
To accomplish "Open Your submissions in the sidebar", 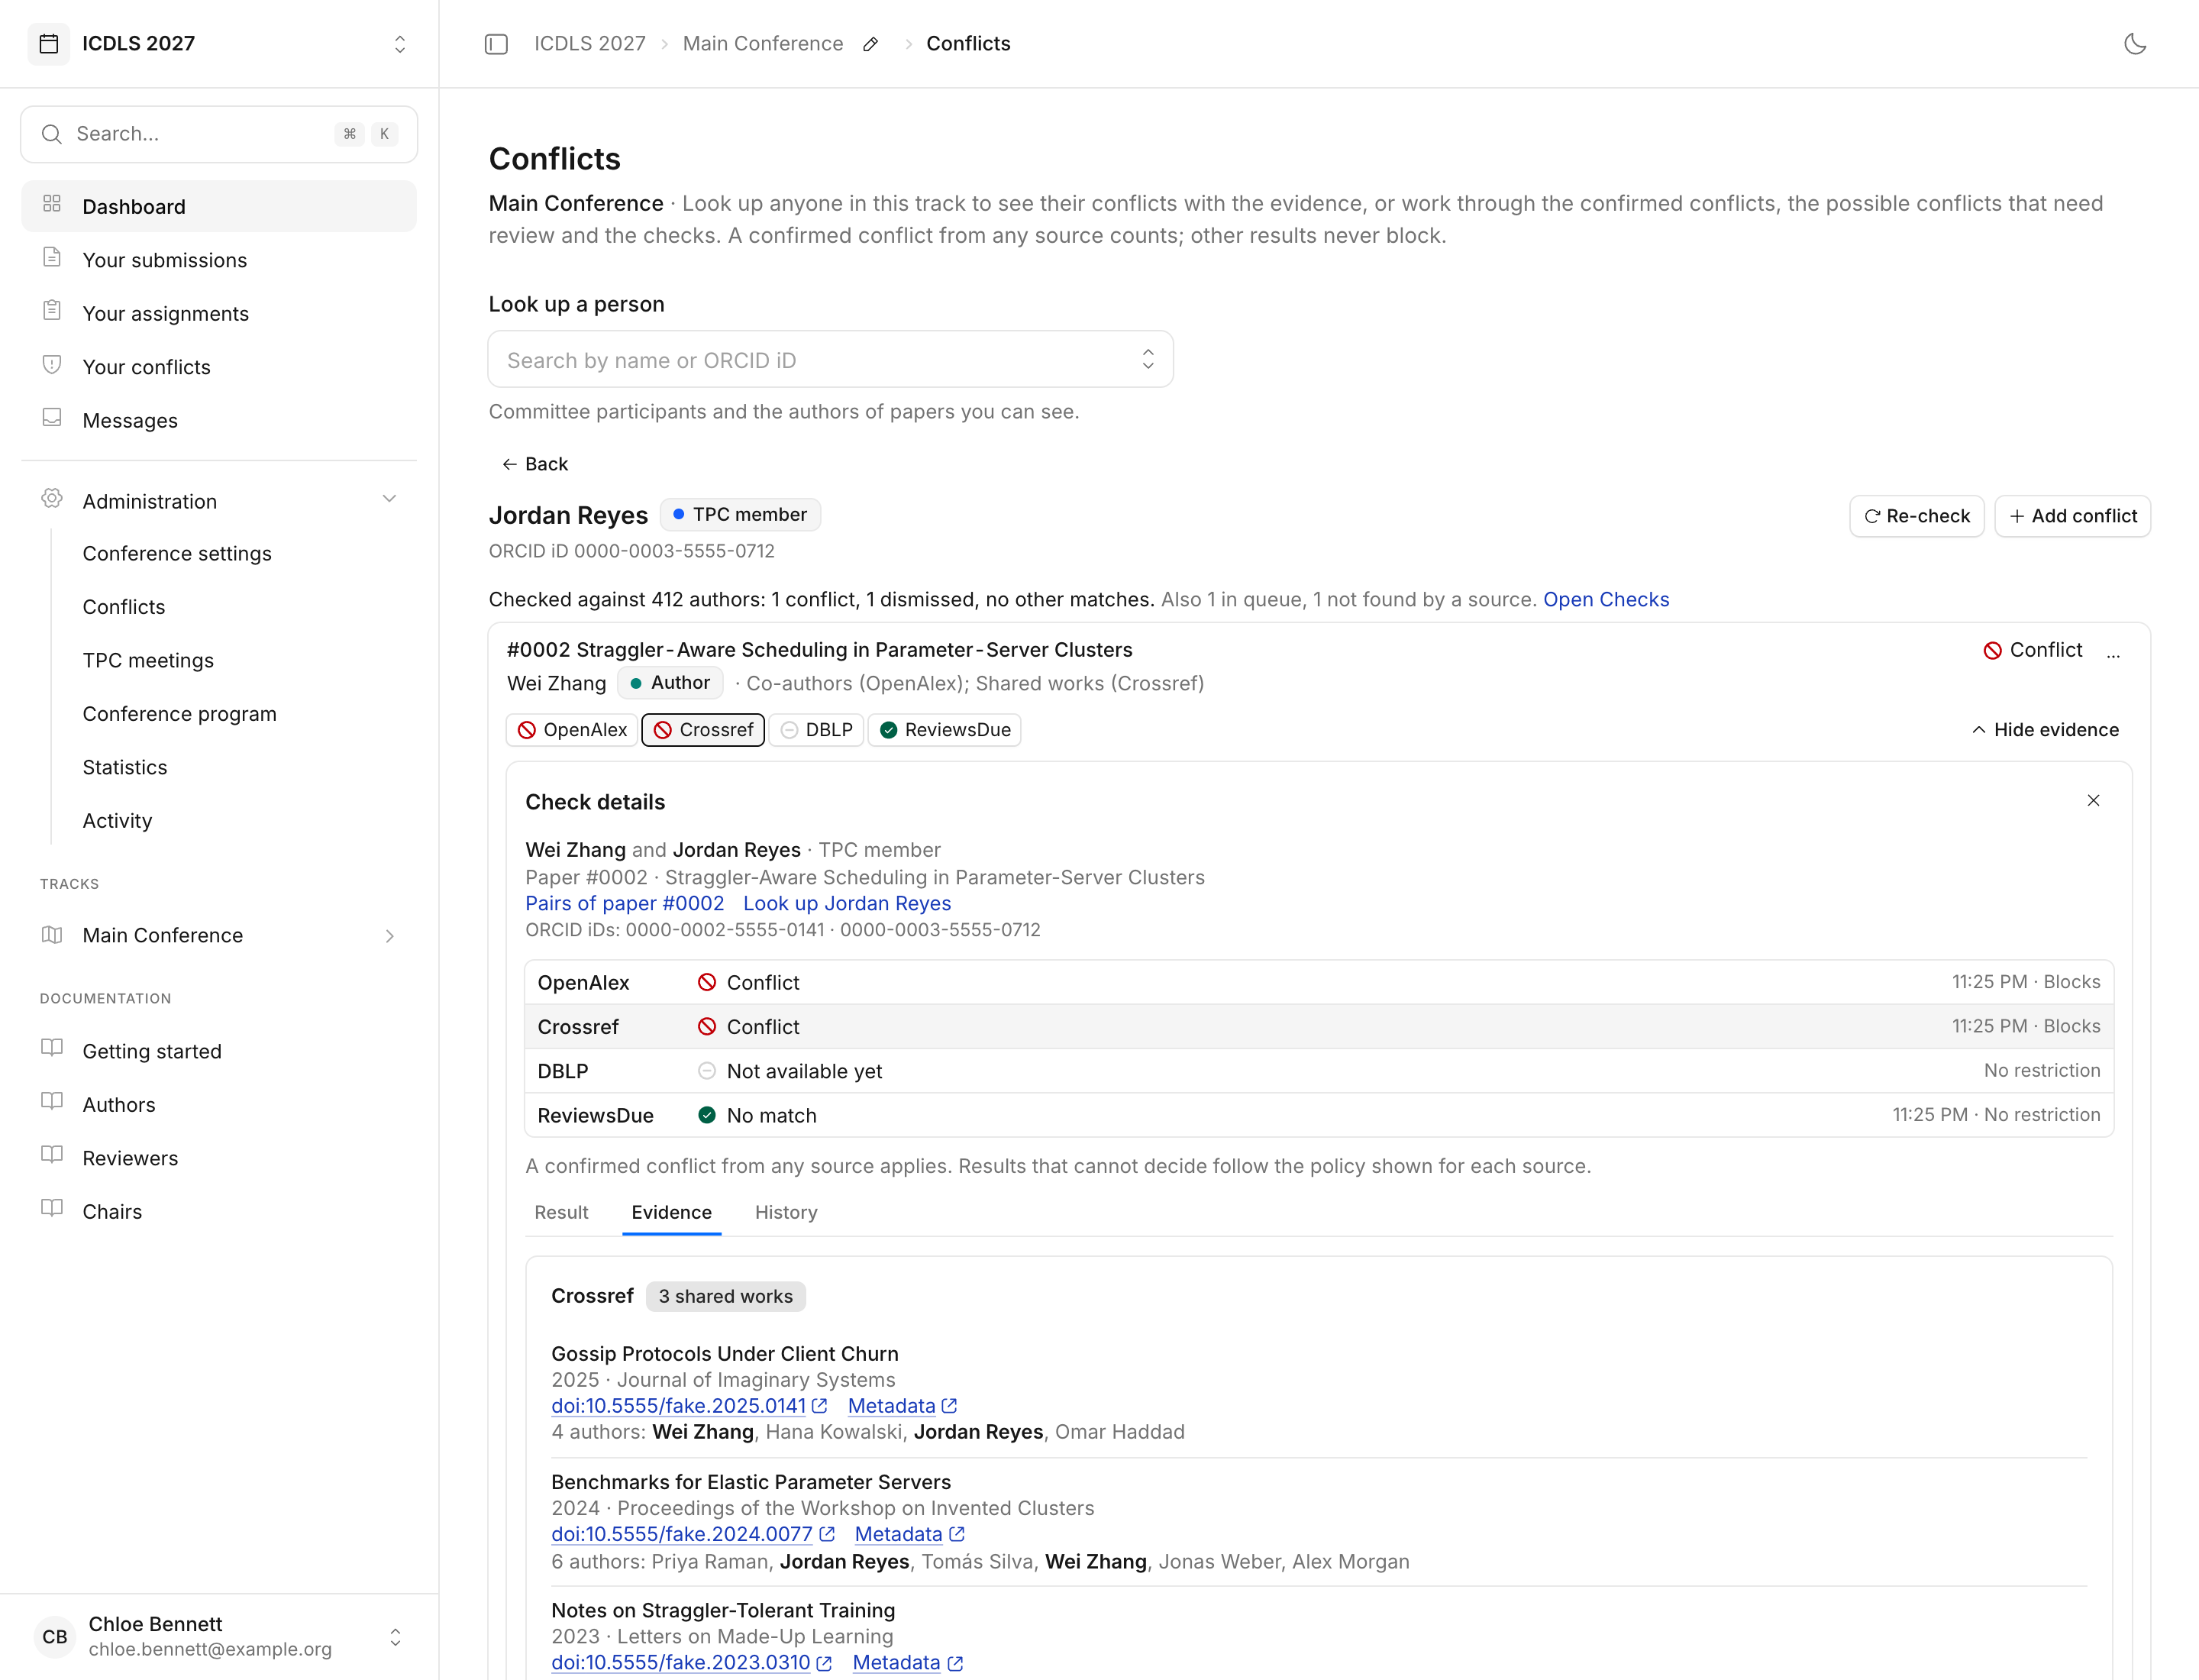I will click(219, 260).
